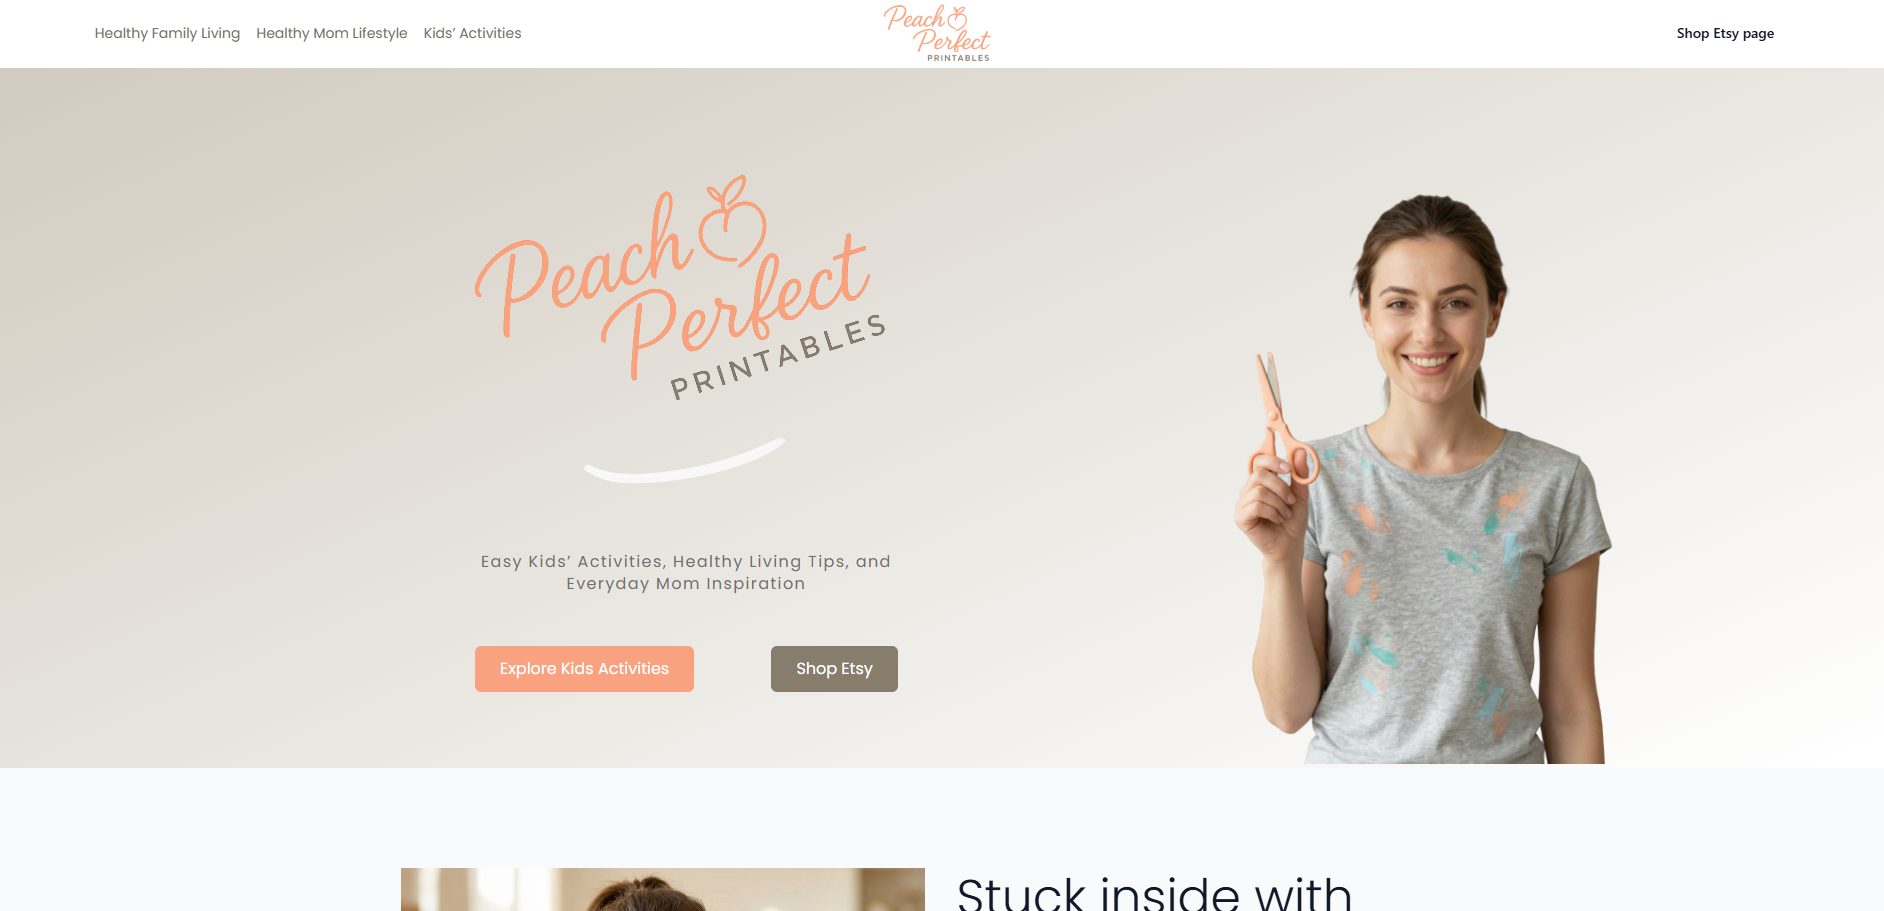Image resolution: width=1884 pixels, height=911 pixels.
Task: Click the peach outline icon in hero logo
Action: [x=732, y=222]
